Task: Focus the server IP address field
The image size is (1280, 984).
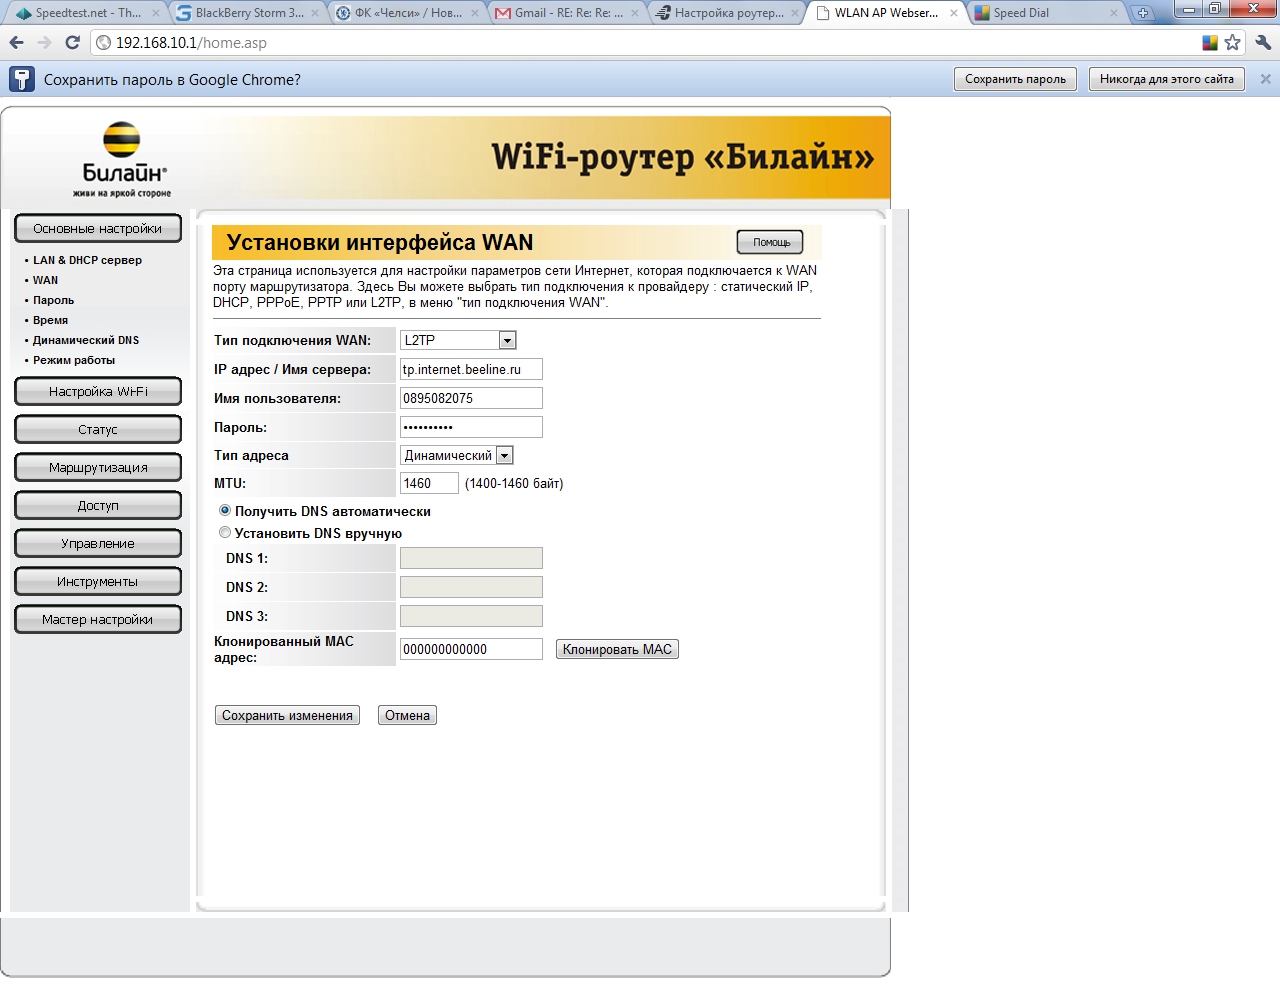Action: click(471, 369)
